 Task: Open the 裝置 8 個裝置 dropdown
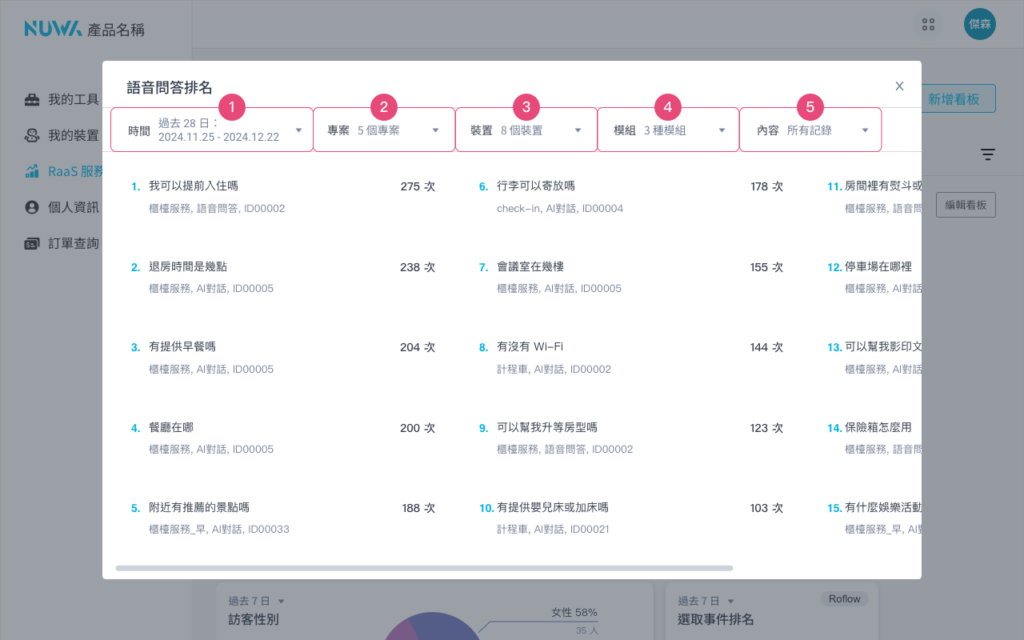(526, 130)
